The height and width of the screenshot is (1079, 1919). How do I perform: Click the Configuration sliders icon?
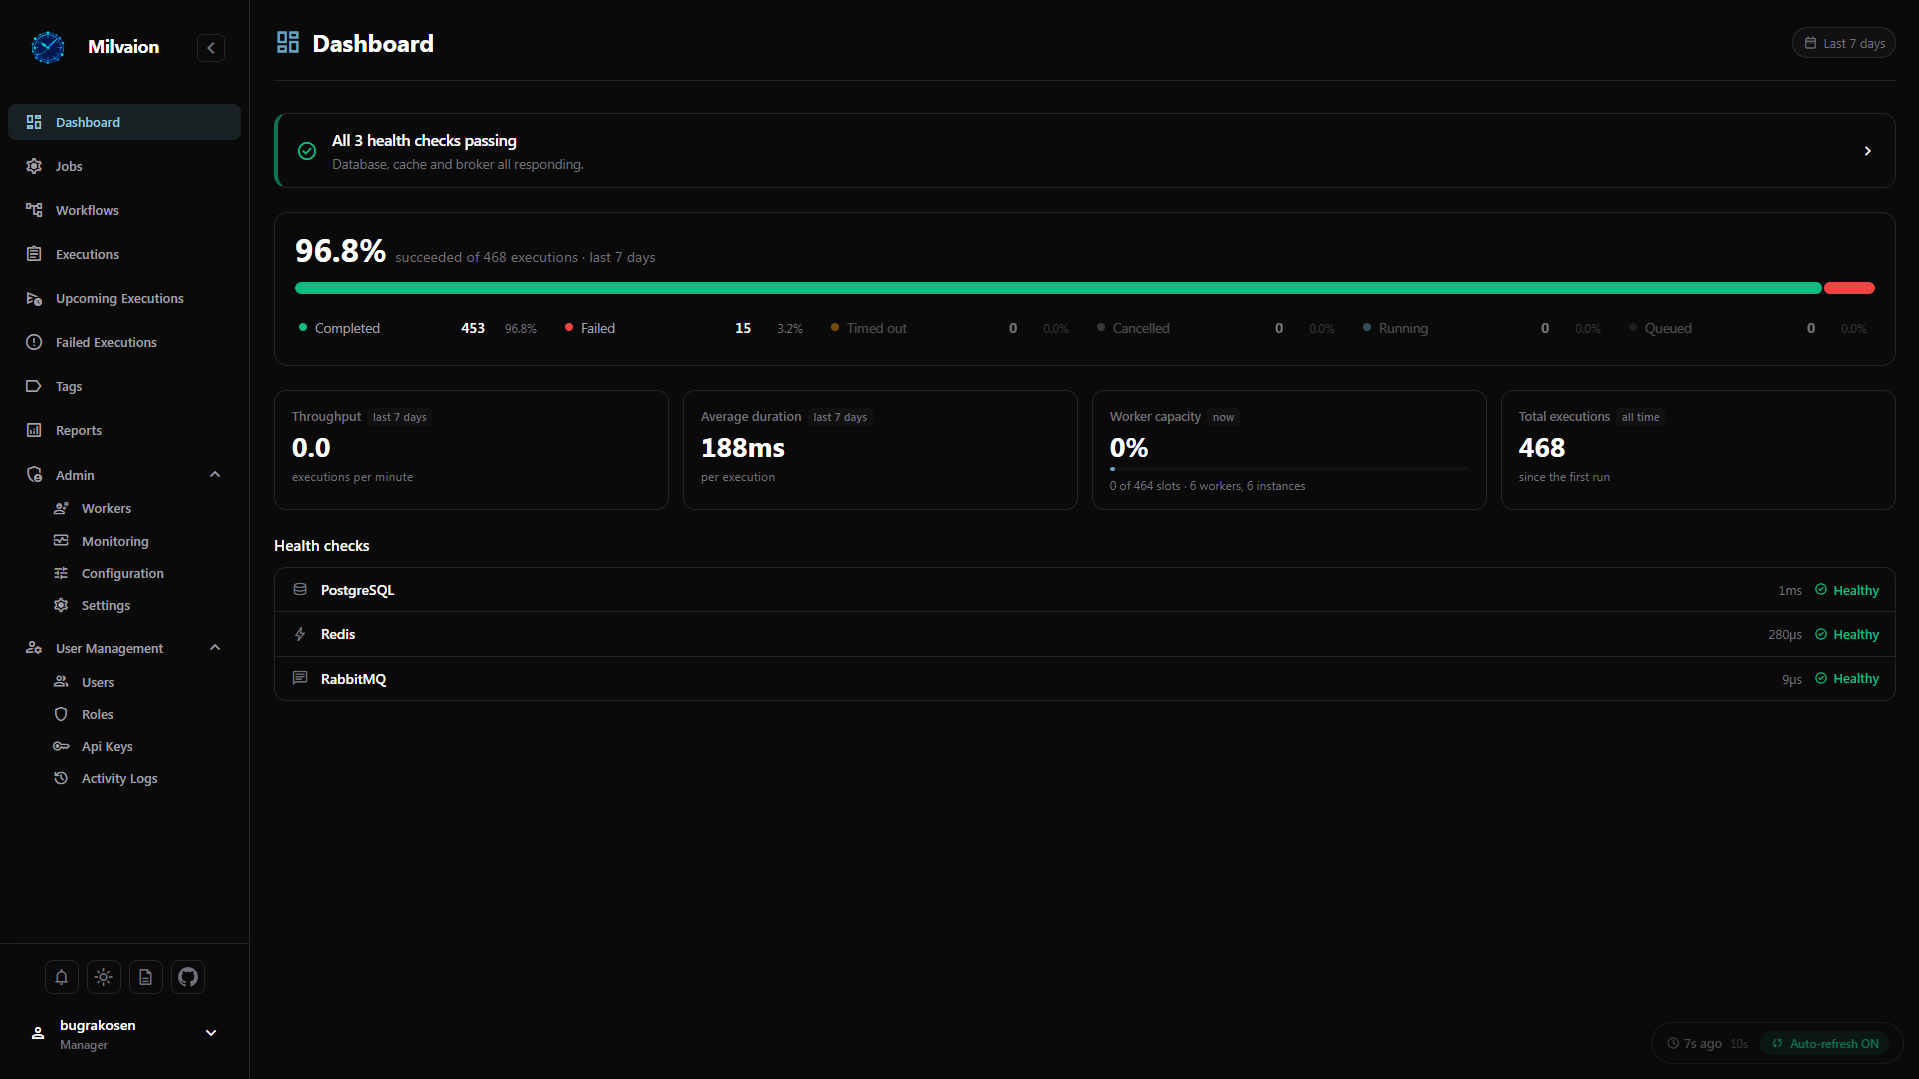point(61,573)
